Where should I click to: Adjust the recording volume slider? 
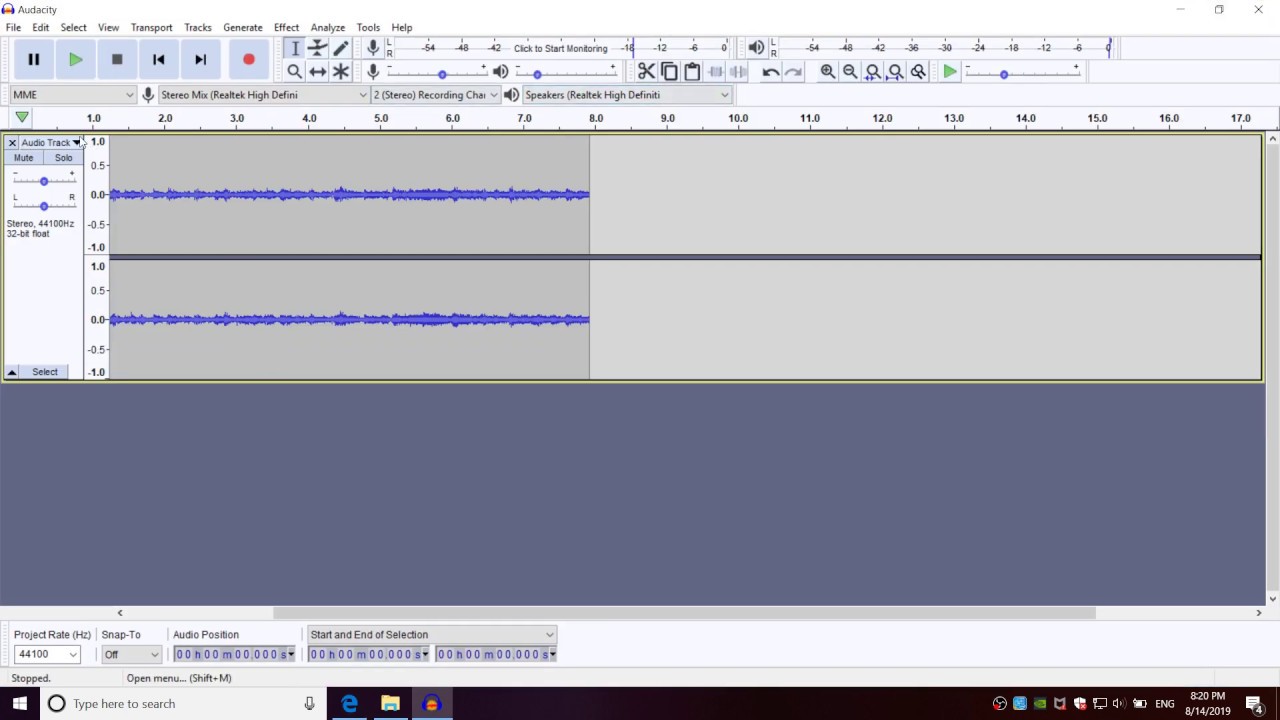437,72
